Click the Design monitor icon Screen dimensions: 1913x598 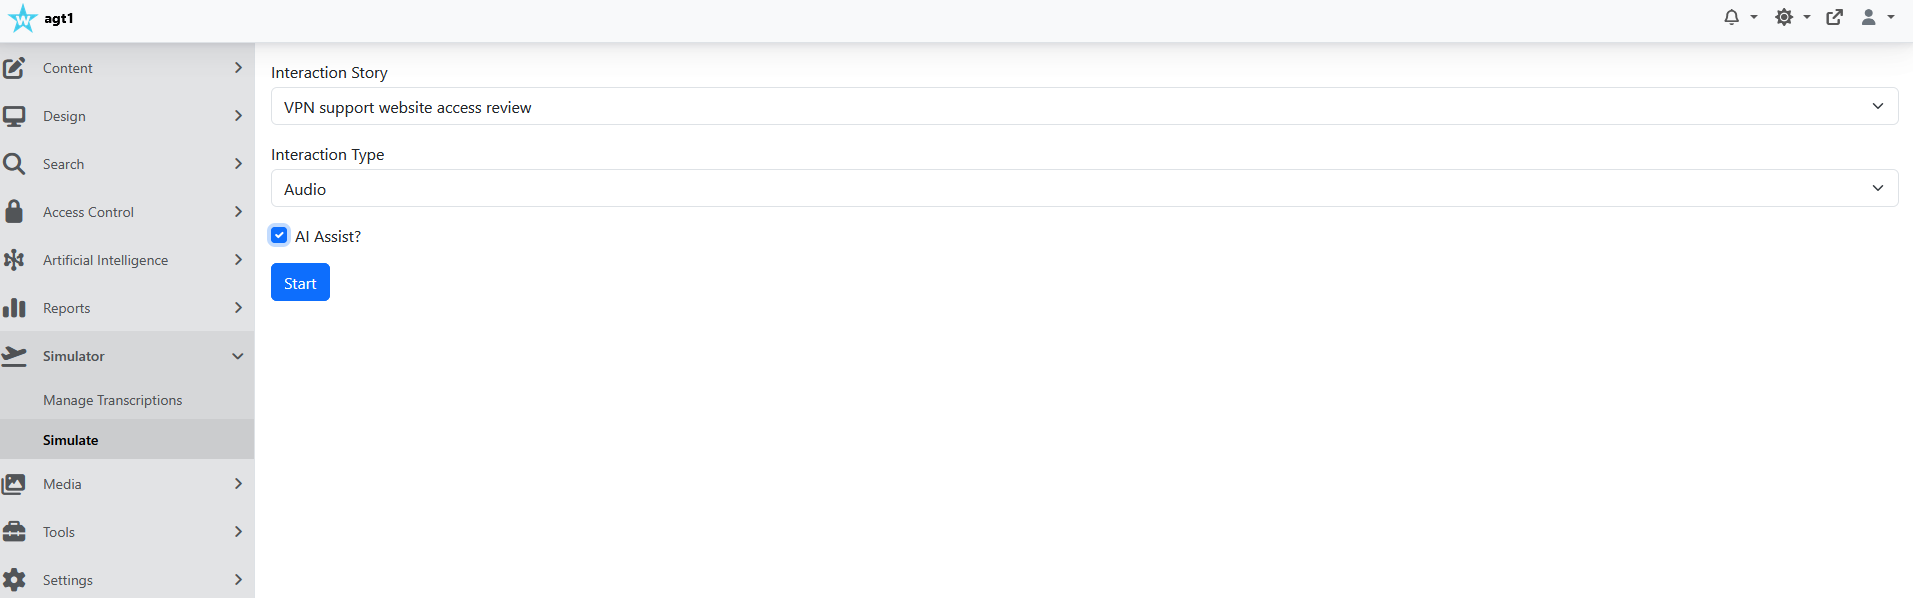(x=14, y=116)
